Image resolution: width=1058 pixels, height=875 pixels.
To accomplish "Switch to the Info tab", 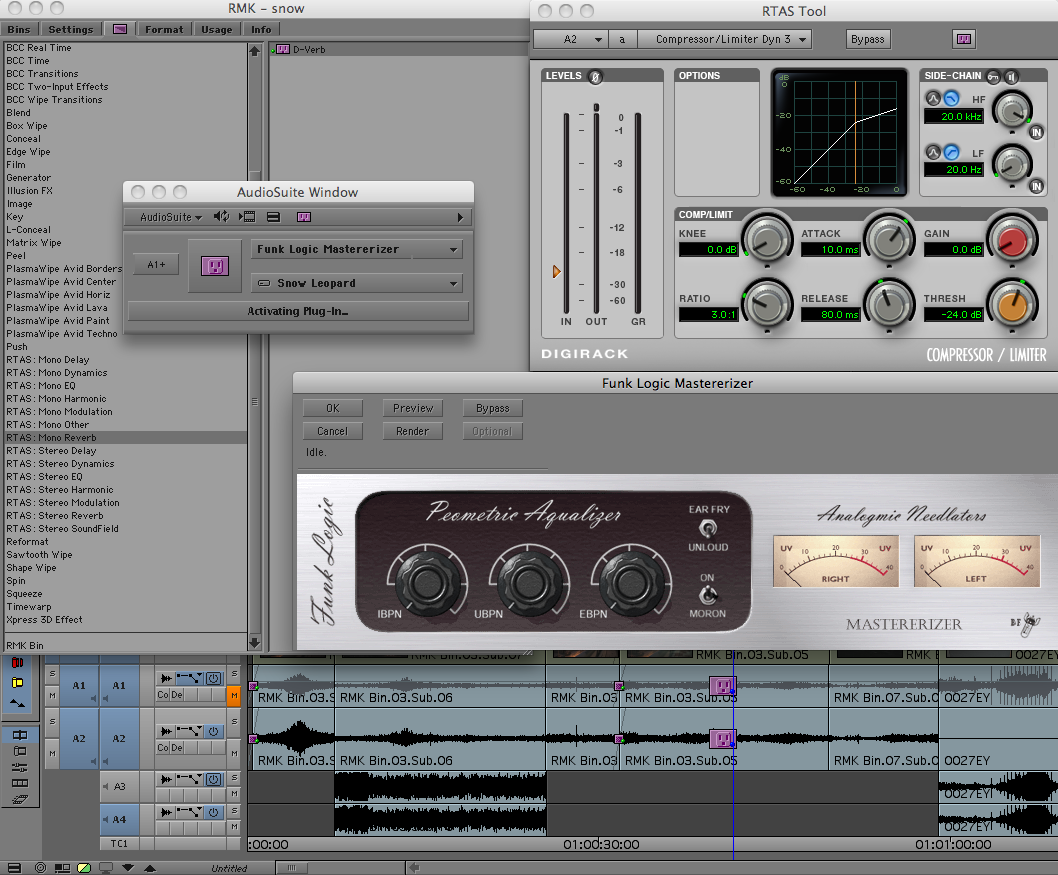I will (x=261, y=29).
